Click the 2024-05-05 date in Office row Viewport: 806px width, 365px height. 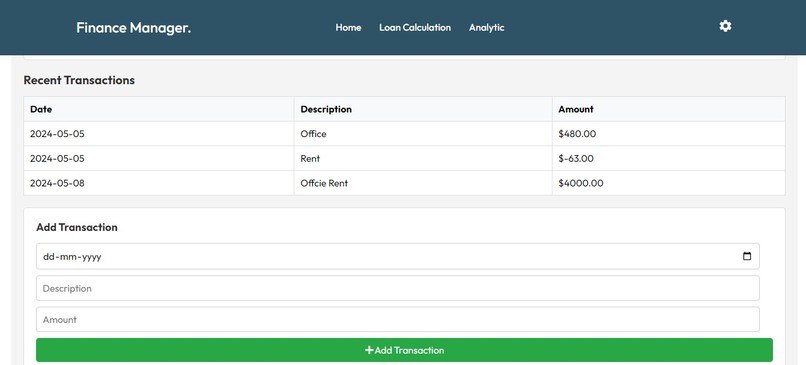[x=159, y=134]
